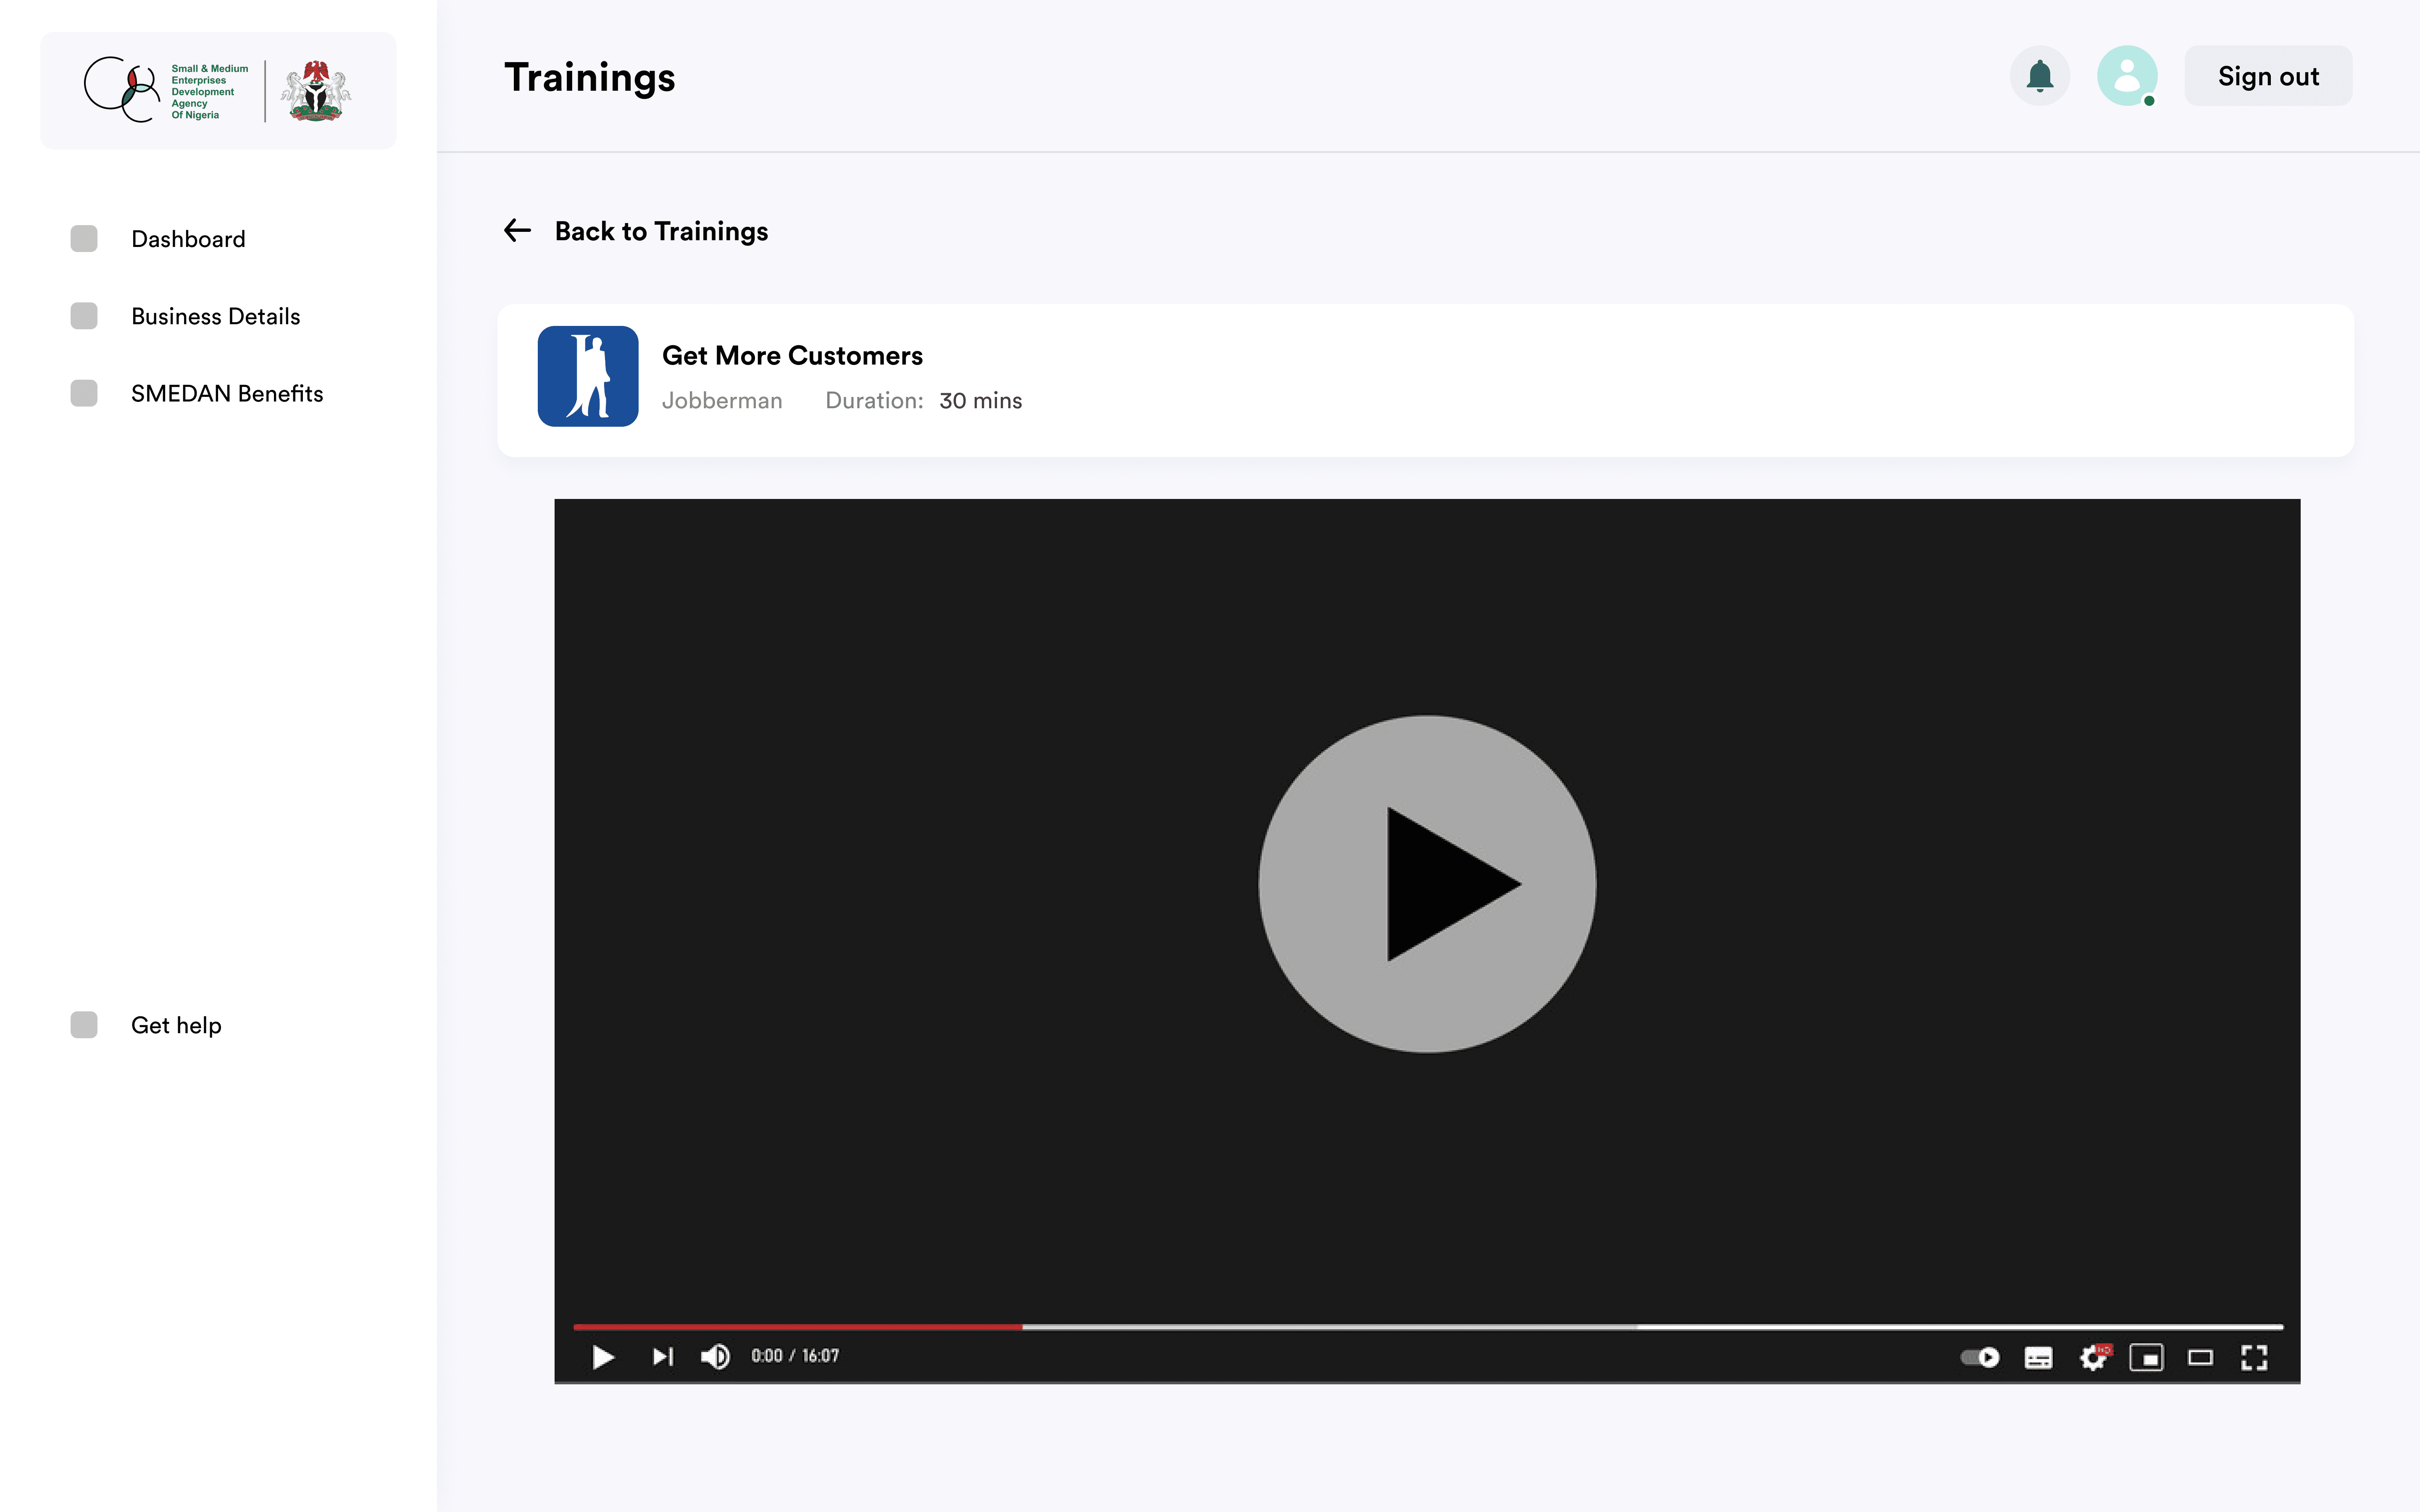Toggle theater mode
The width and height of the screenshot is (2420, 1512).
coord(2200,1358)
